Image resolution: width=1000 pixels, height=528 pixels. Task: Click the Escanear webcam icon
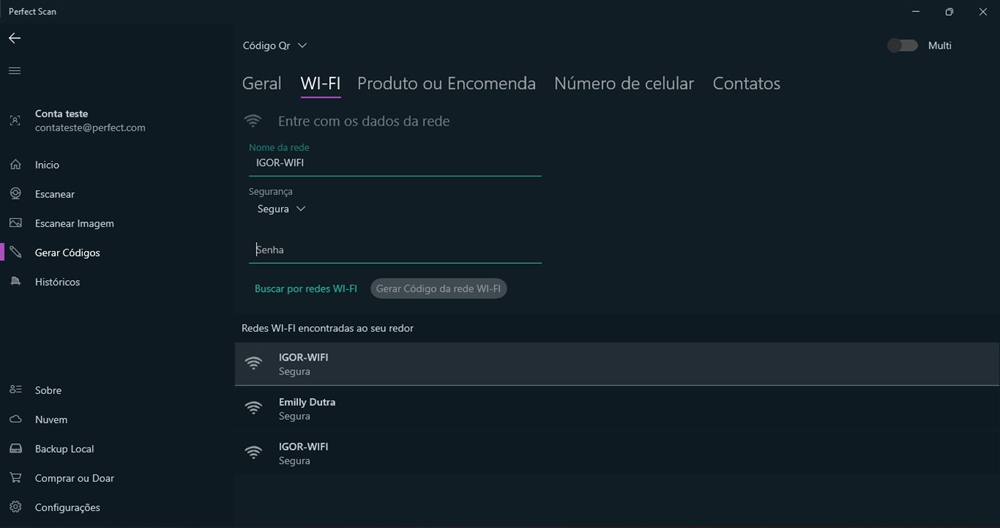tap(15, 194)
